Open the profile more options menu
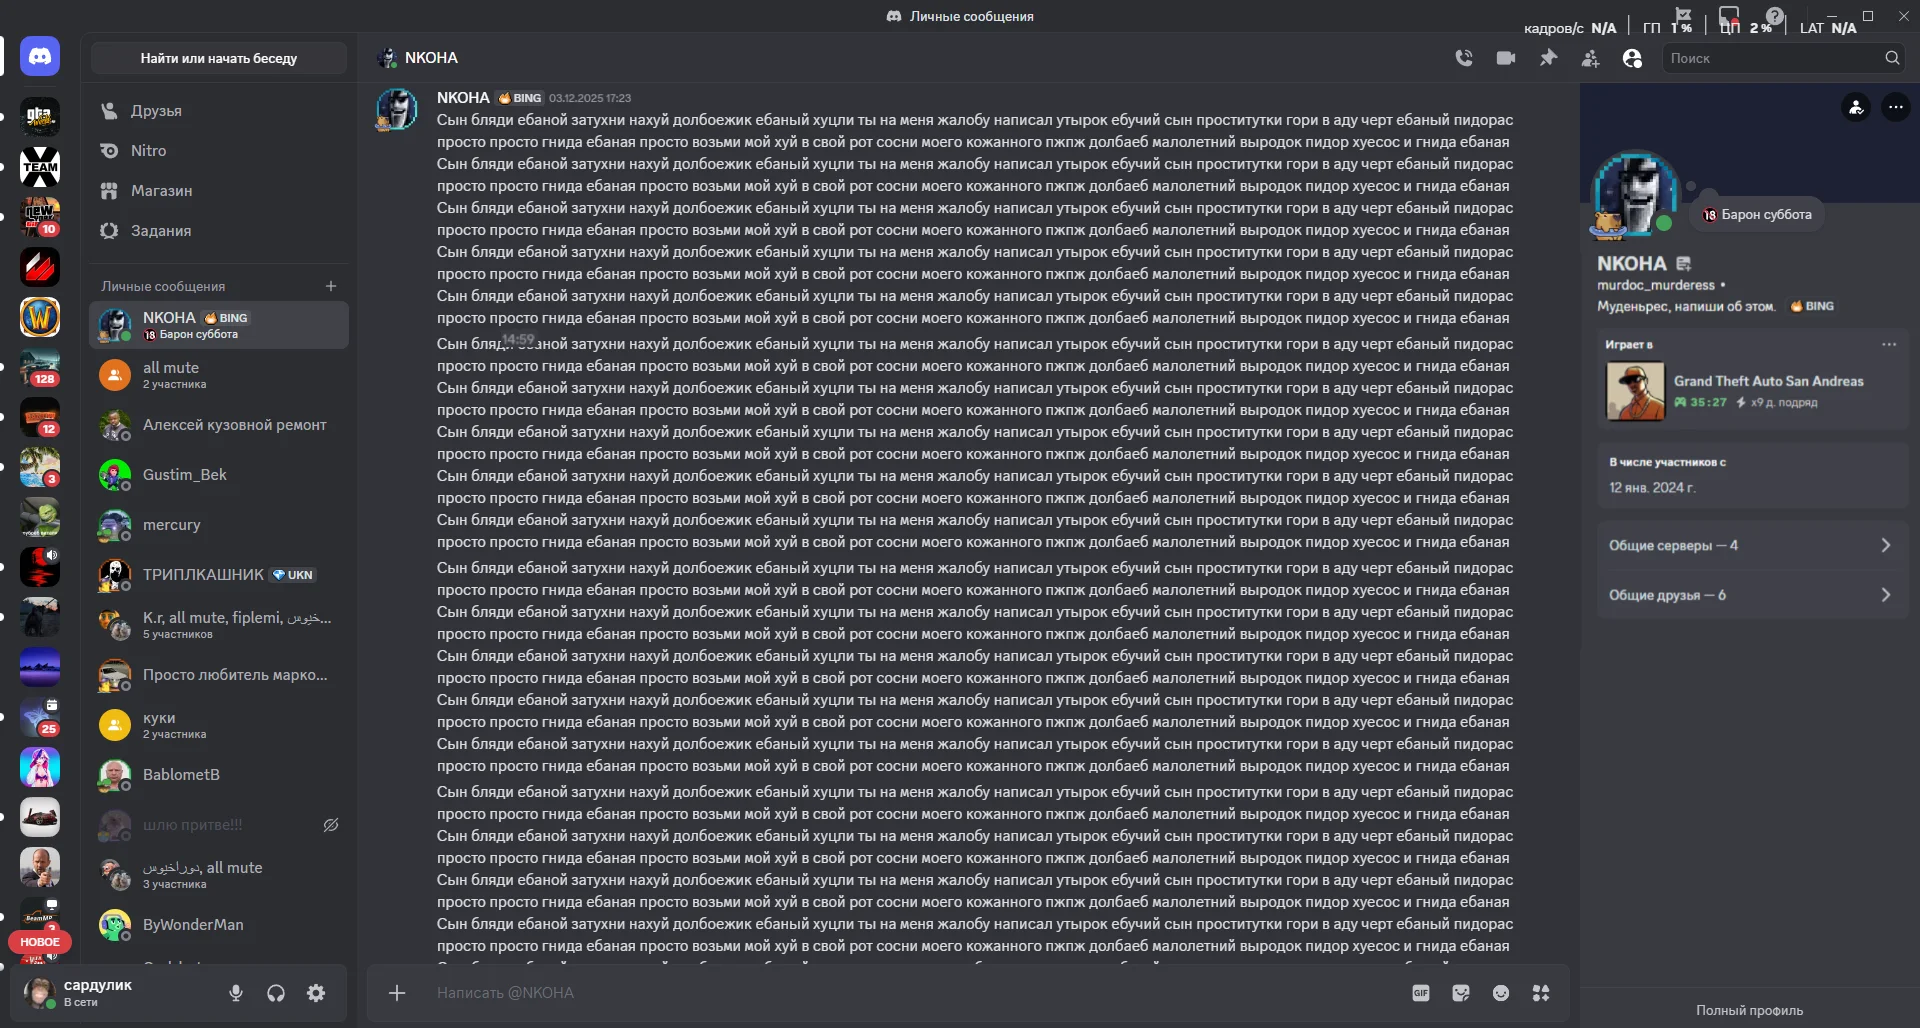 click(1897, 107)
